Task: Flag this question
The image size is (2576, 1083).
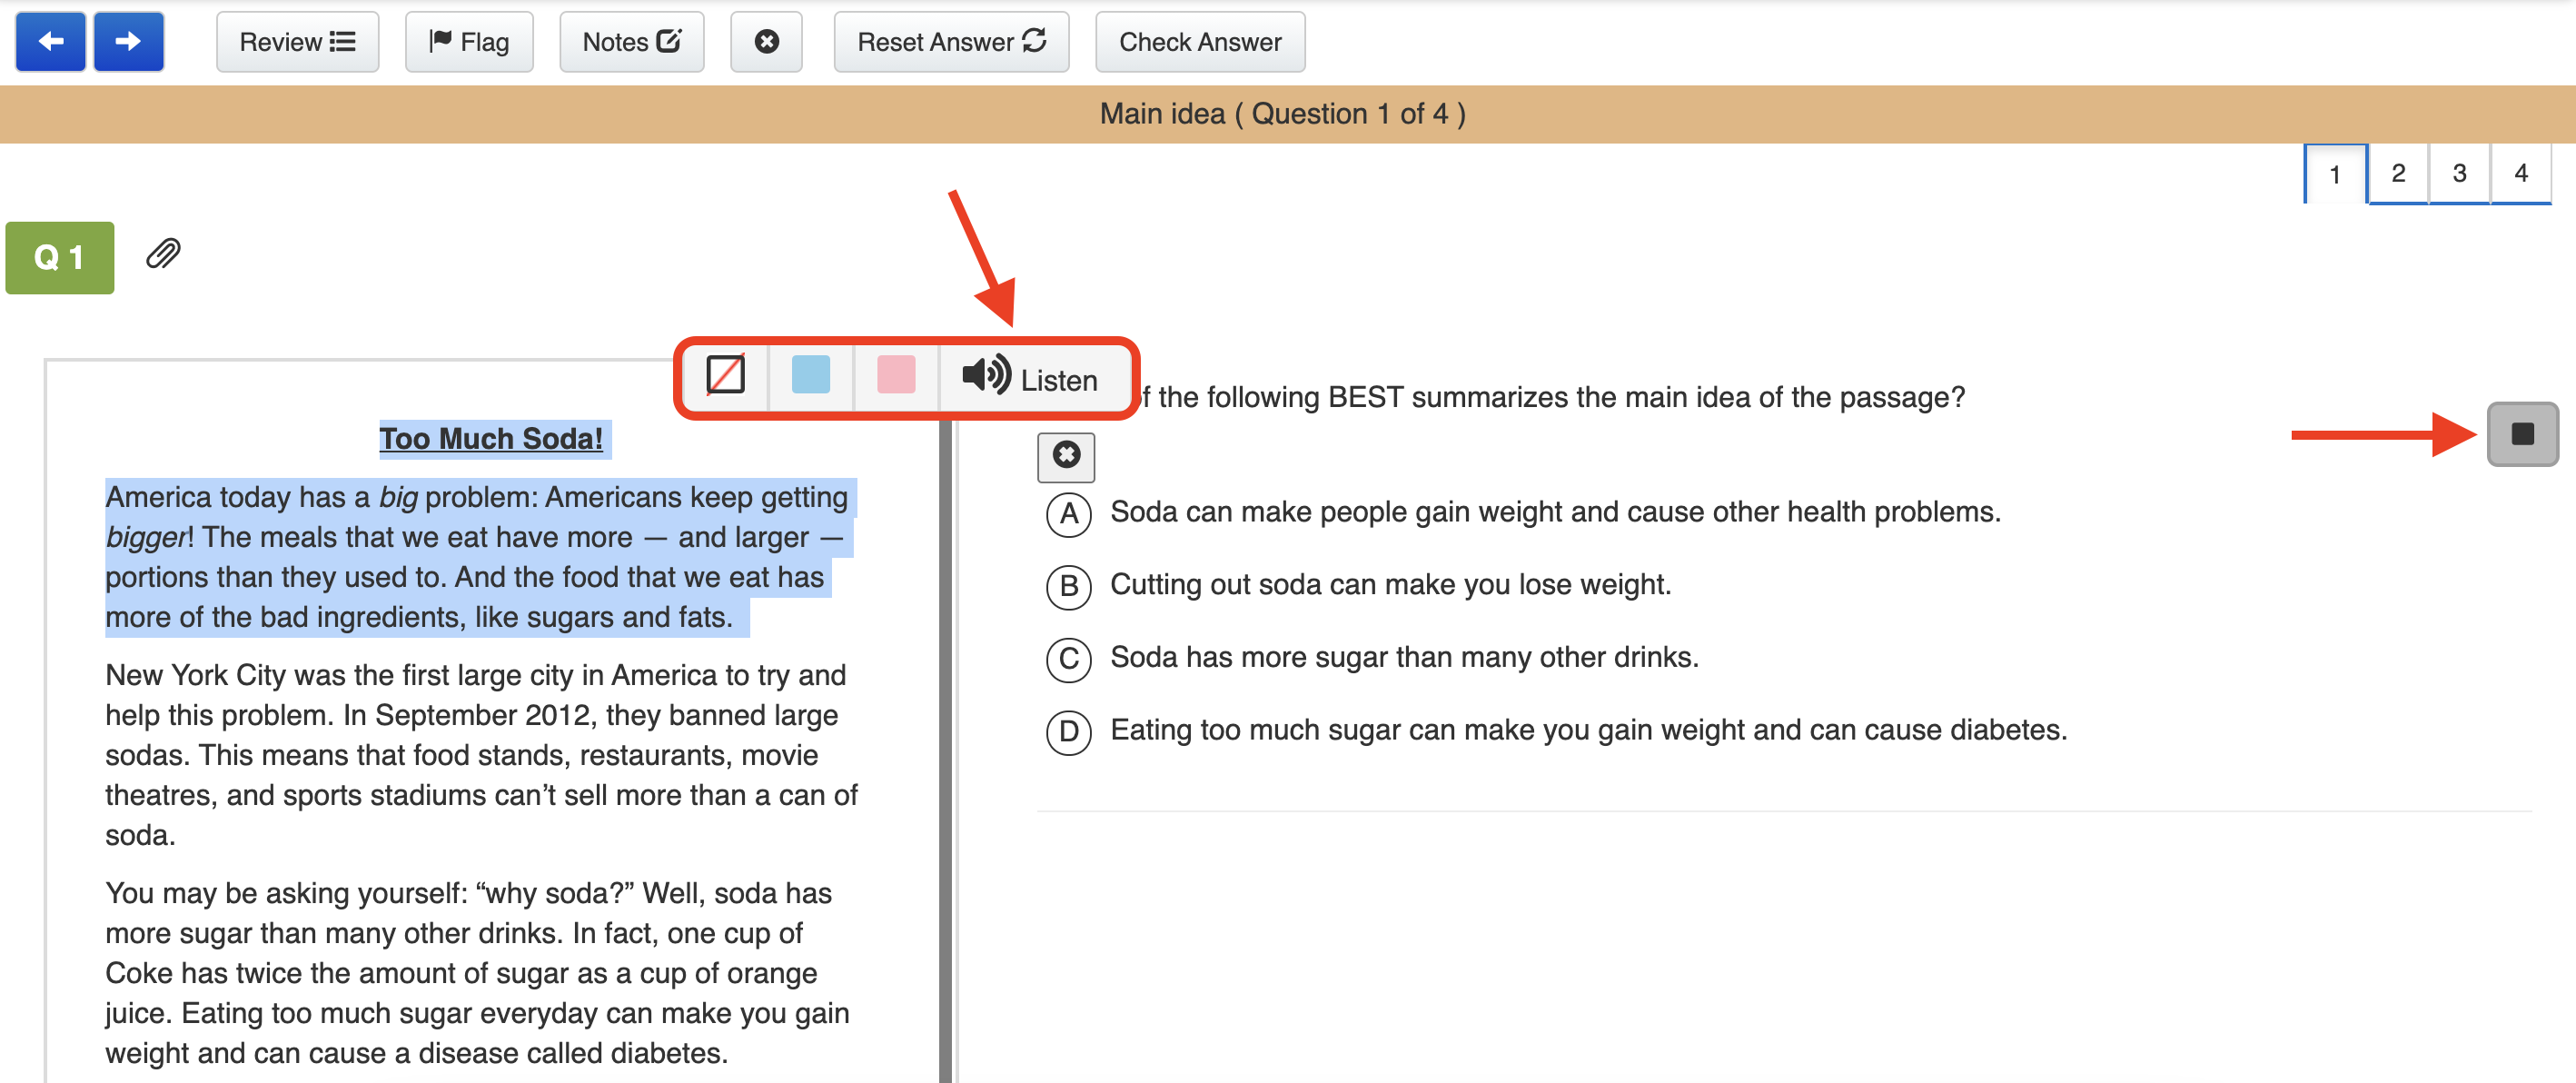Action: (469, 42)
